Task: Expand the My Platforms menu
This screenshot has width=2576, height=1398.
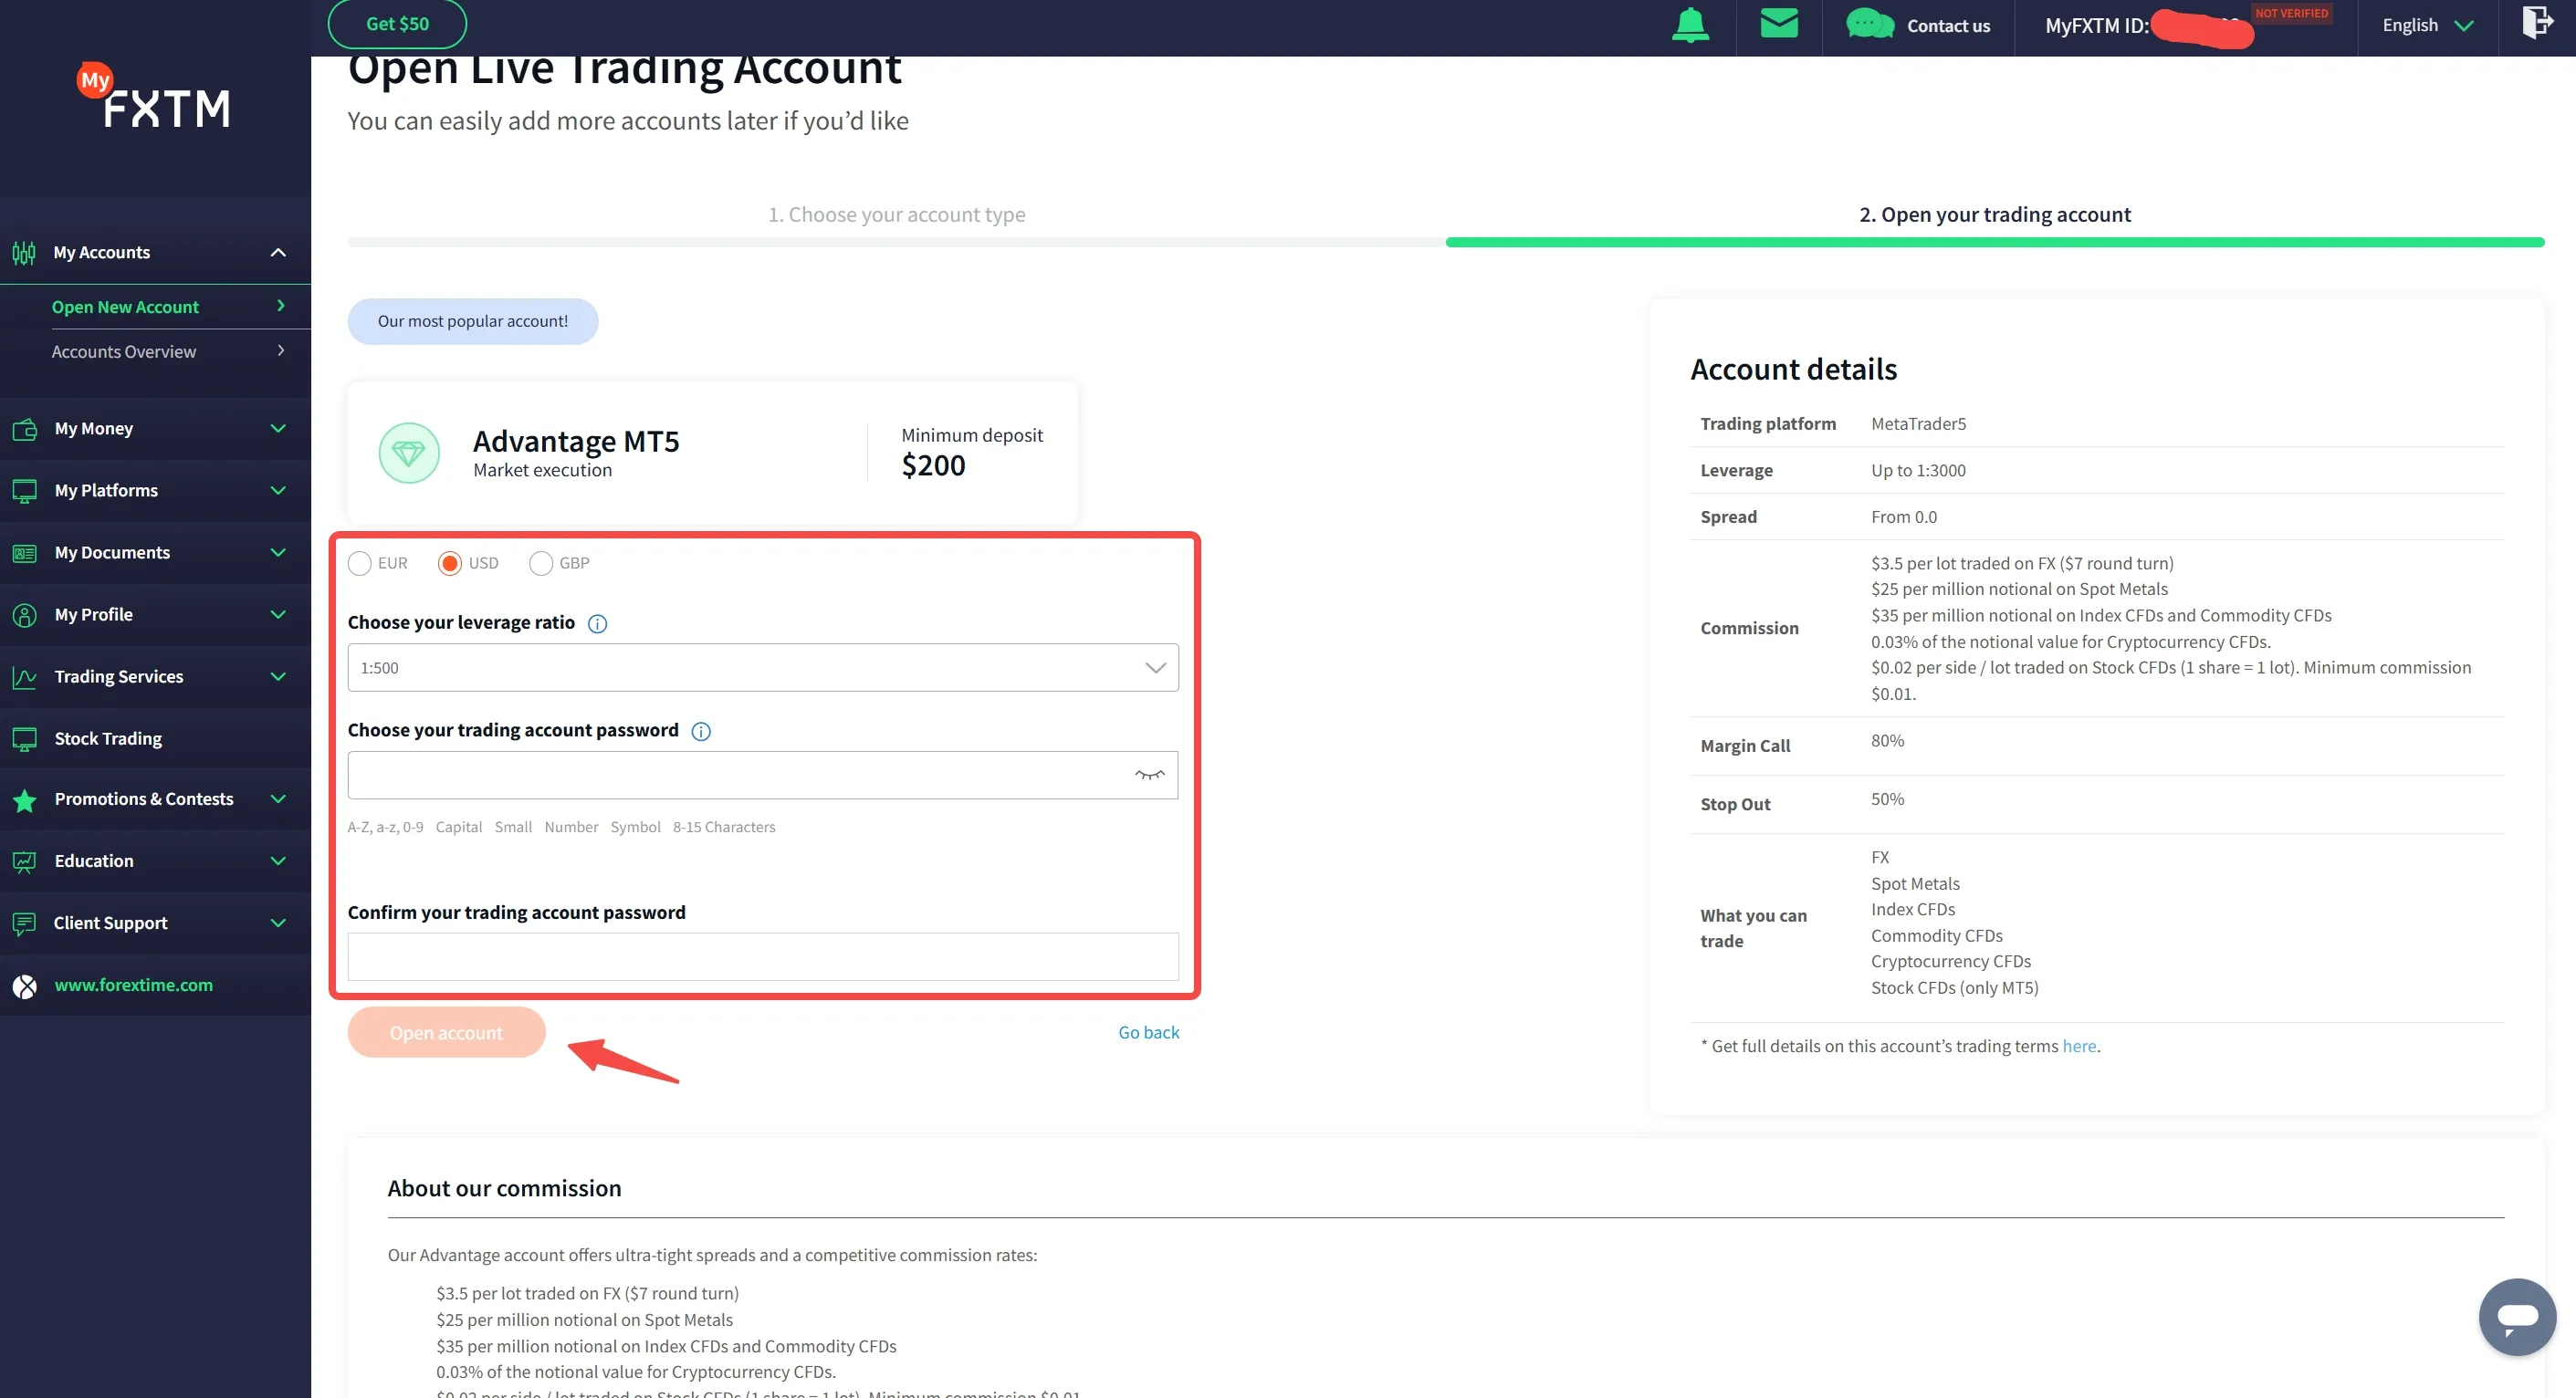Action: (278, 491)
